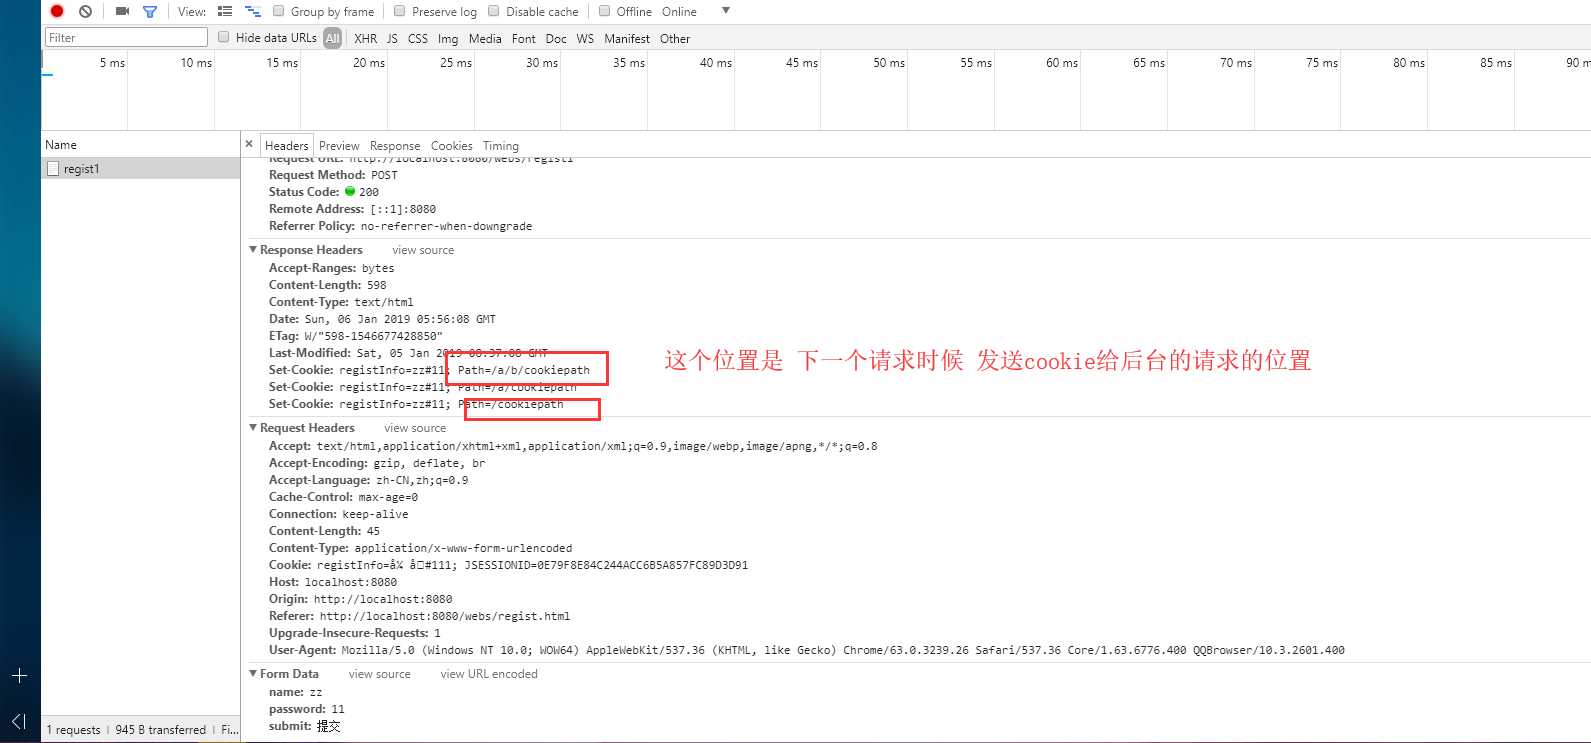
Task: Open the Cookies tab
Action: pyautogui.click(x=452, y=145)
